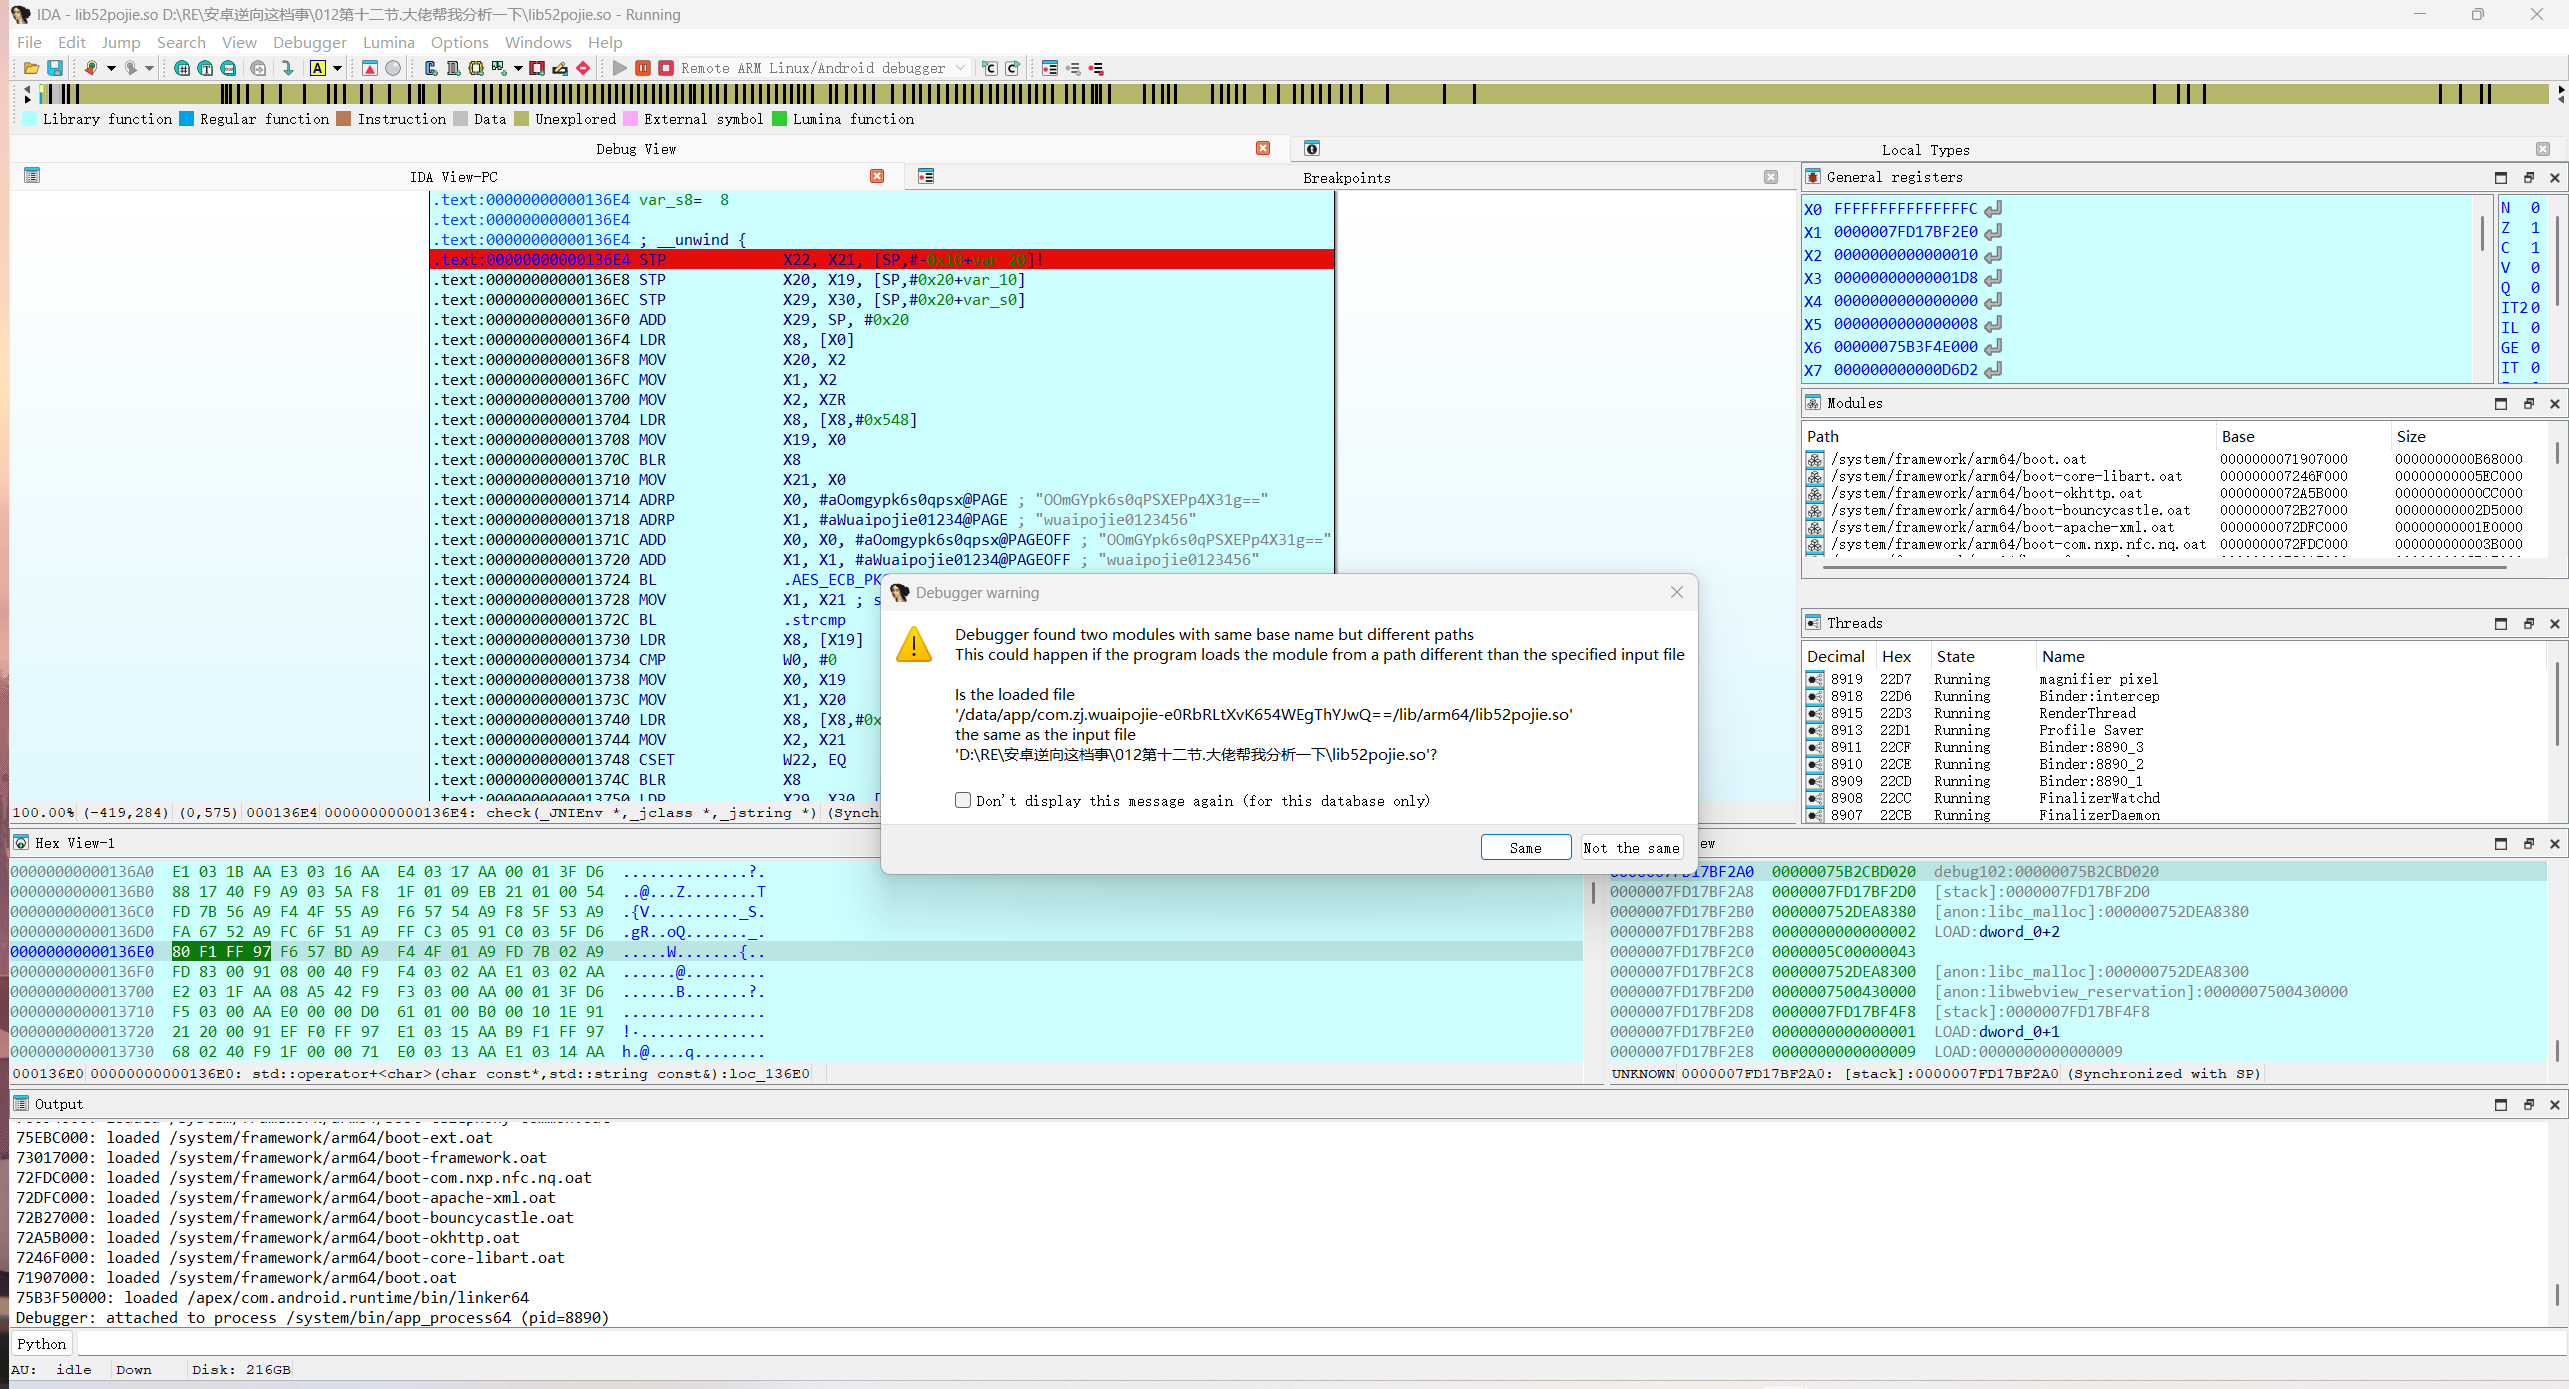The image size is (2569, 1389).
Task: Choose the 'Not the same' button
Action: pos(1630,847)
